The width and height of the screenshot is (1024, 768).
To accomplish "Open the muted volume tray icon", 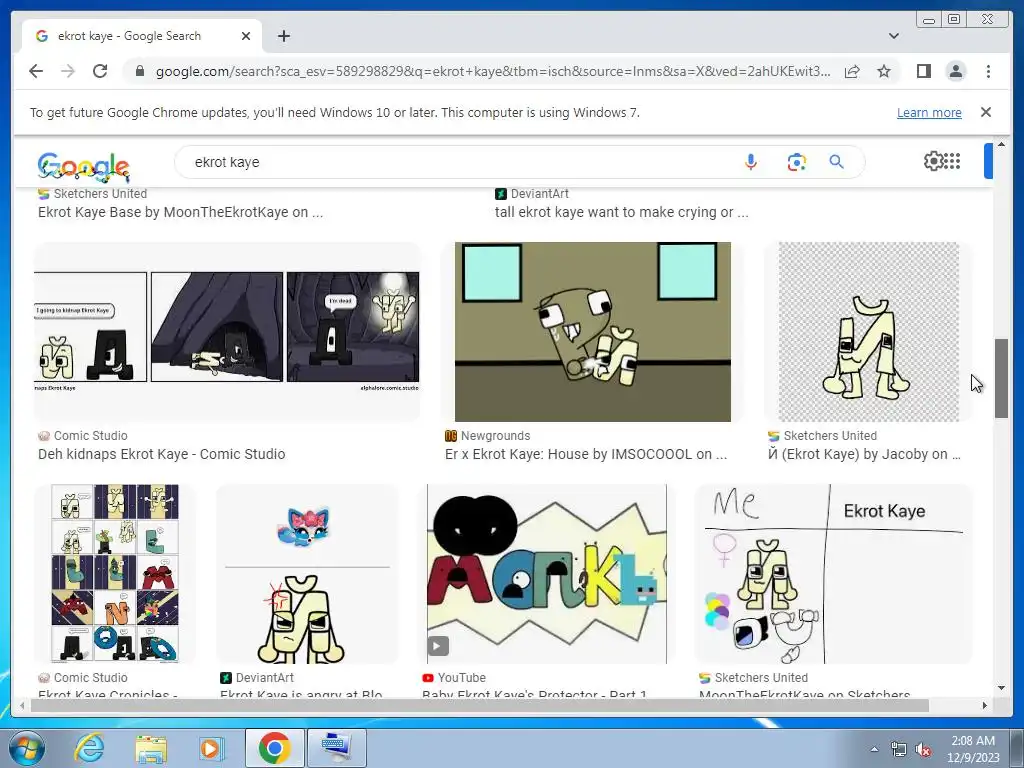I will click(x=923, y=750).
